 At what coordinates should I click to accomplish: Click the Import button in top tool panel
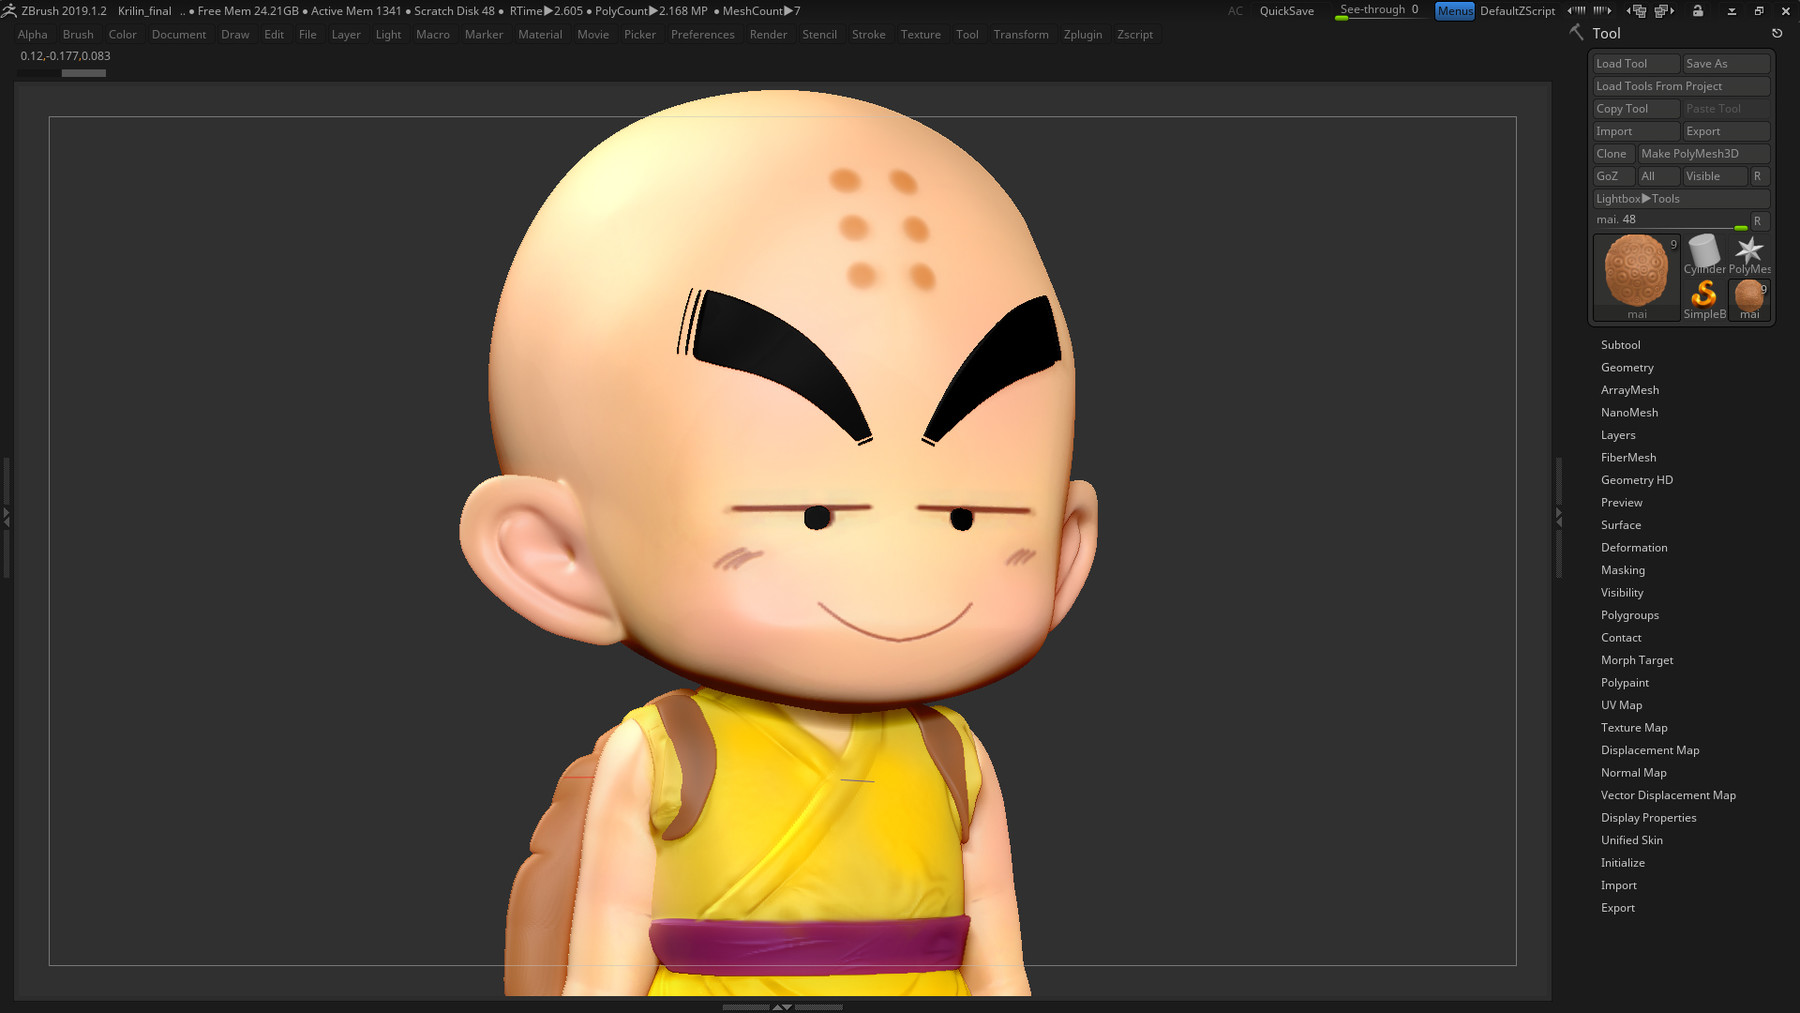click(1636, 131)
